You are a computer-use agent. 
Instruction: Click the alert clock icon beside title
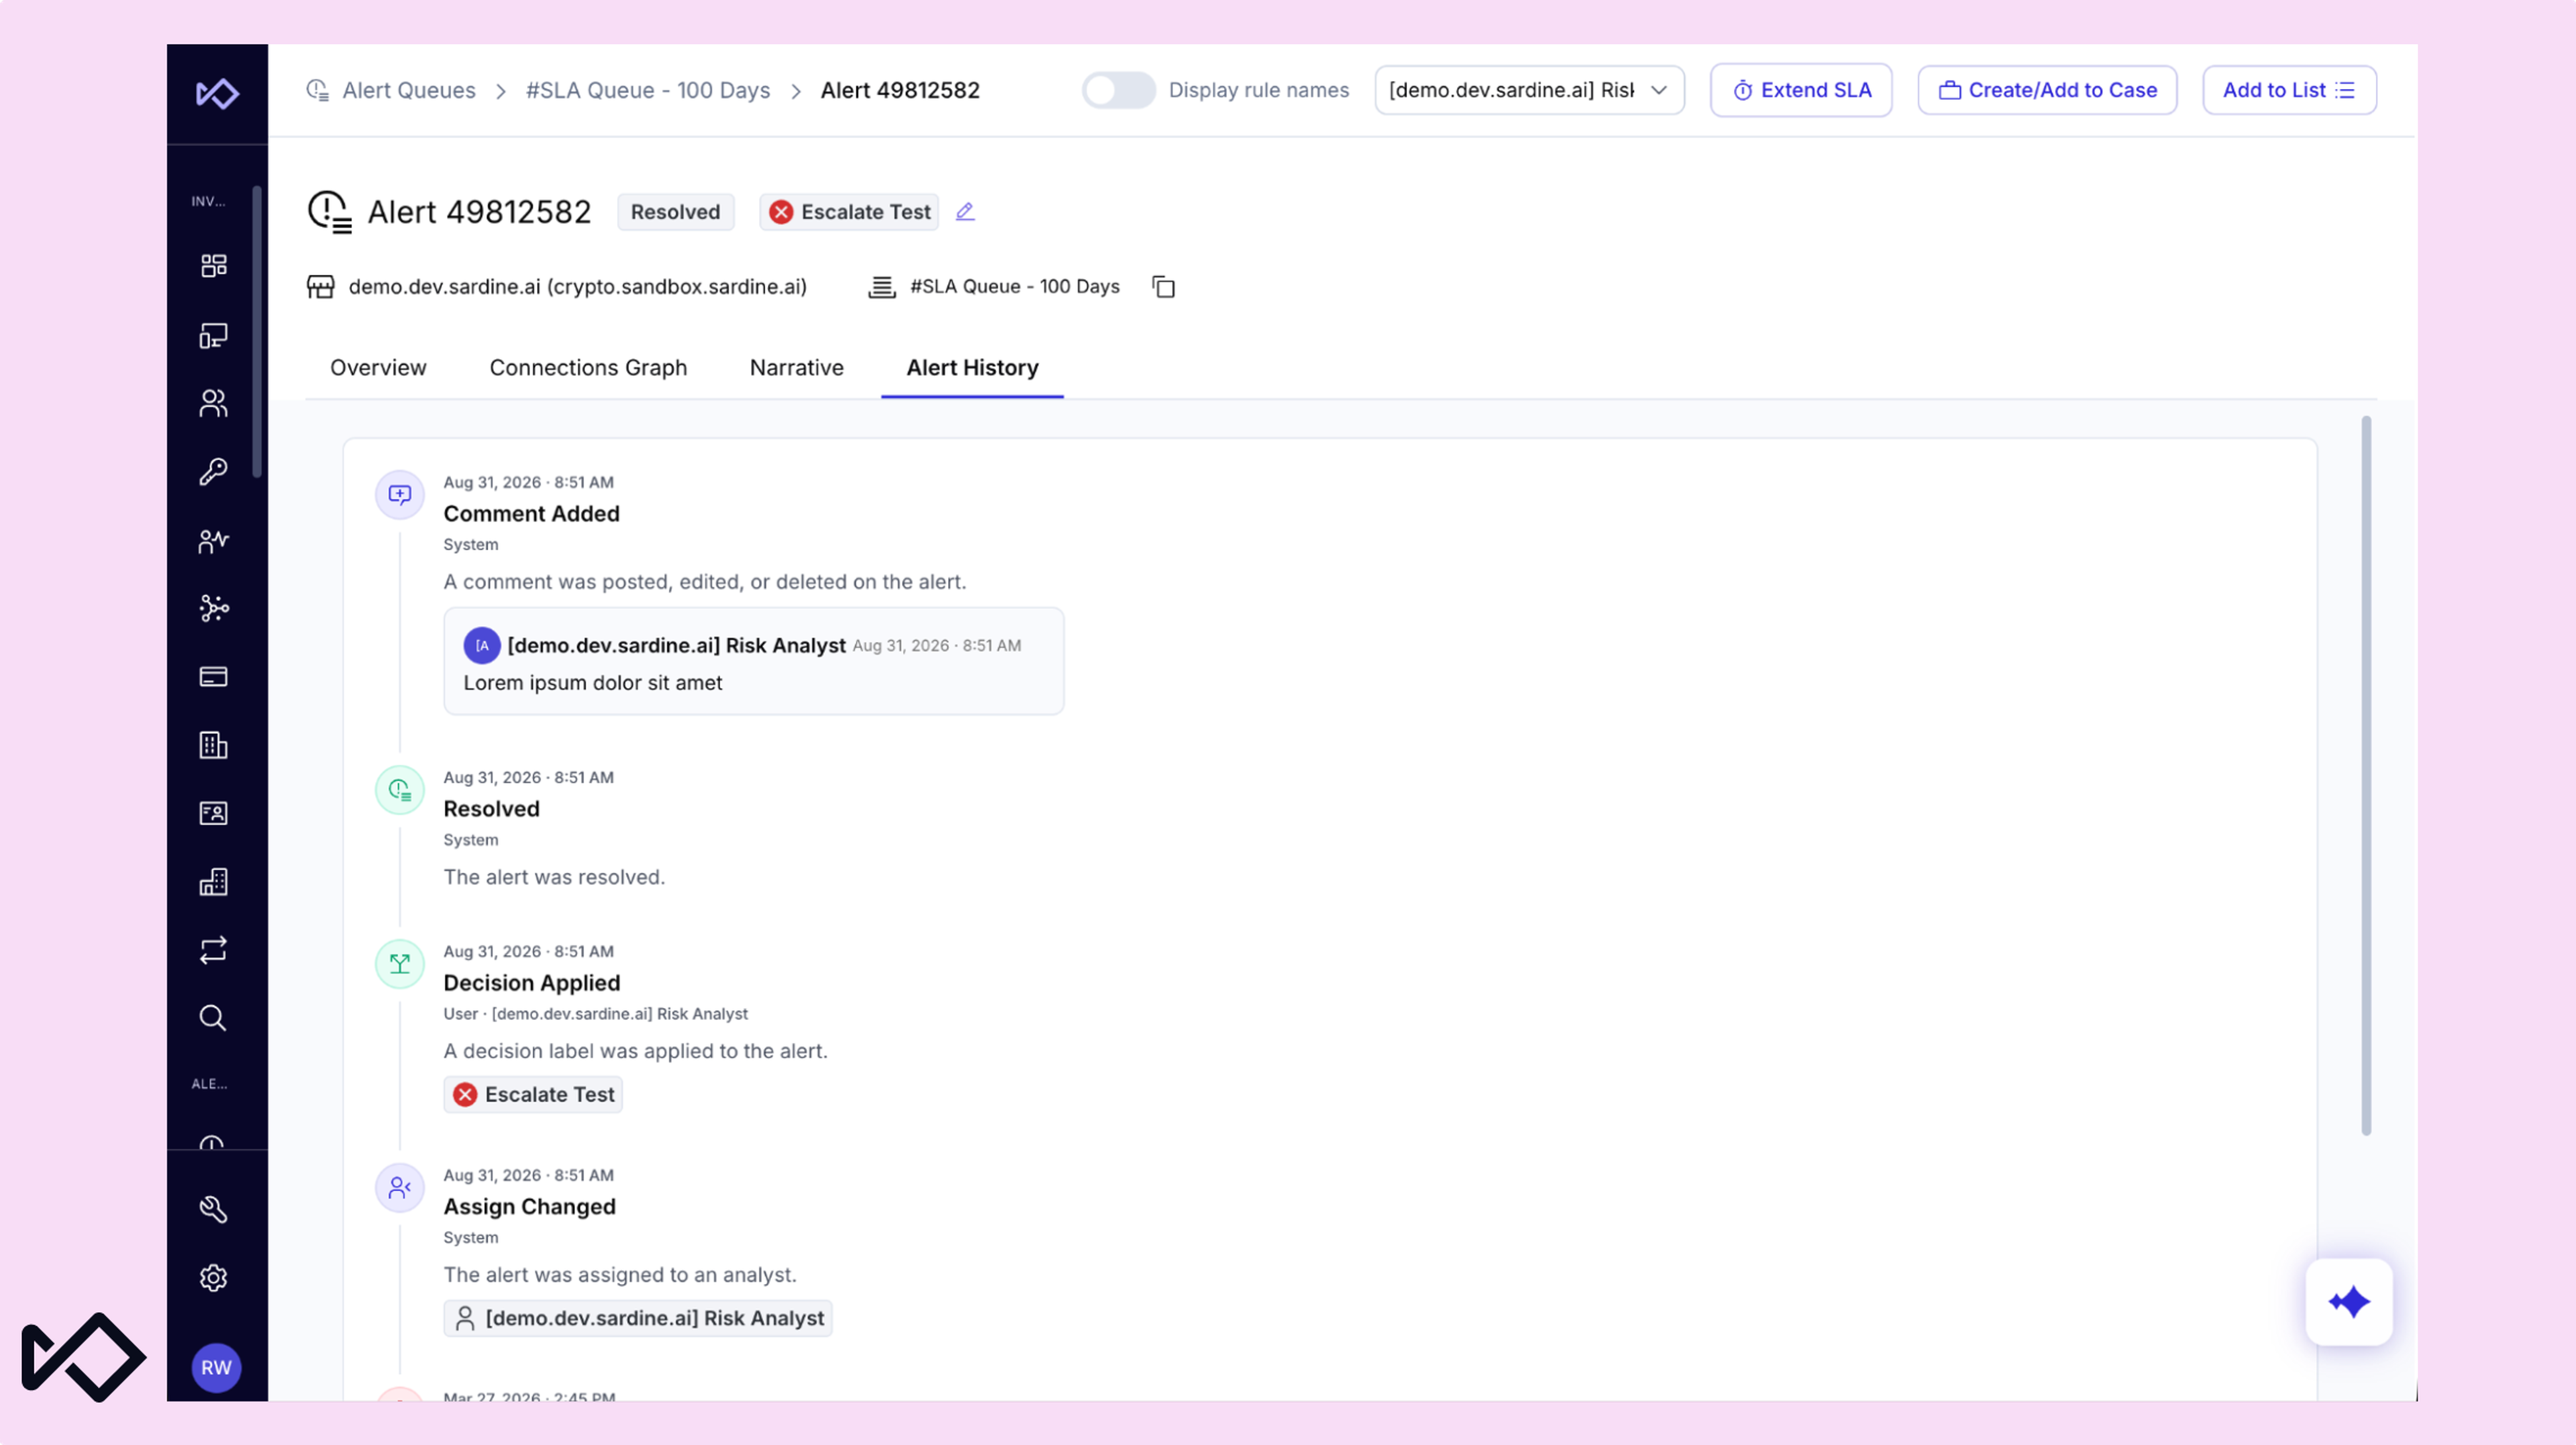click(329, 212)
